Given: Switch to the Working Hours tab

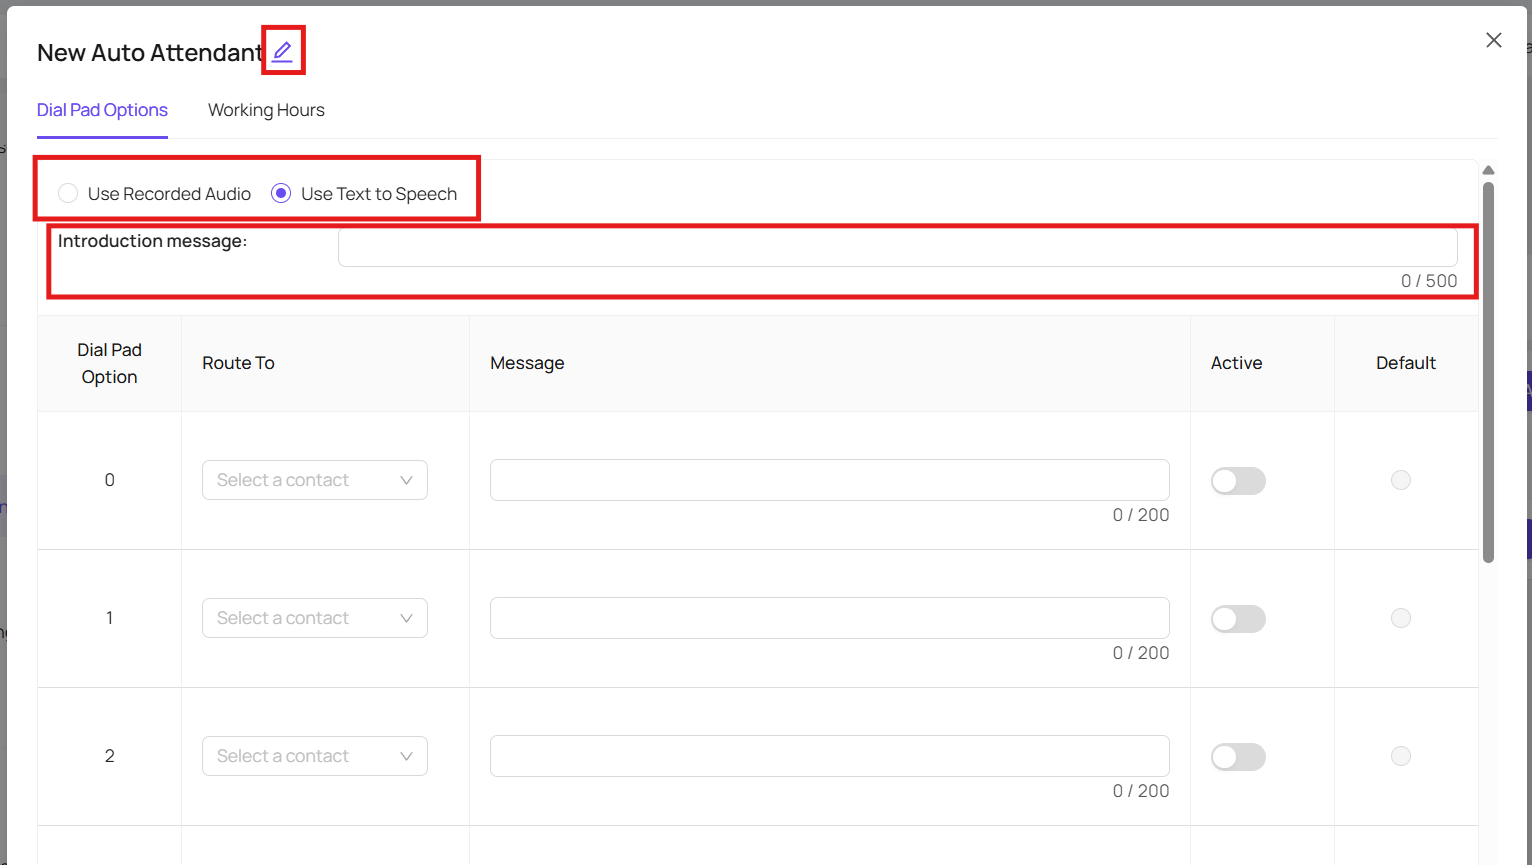Looking at the screenshot, I should 266,110.
